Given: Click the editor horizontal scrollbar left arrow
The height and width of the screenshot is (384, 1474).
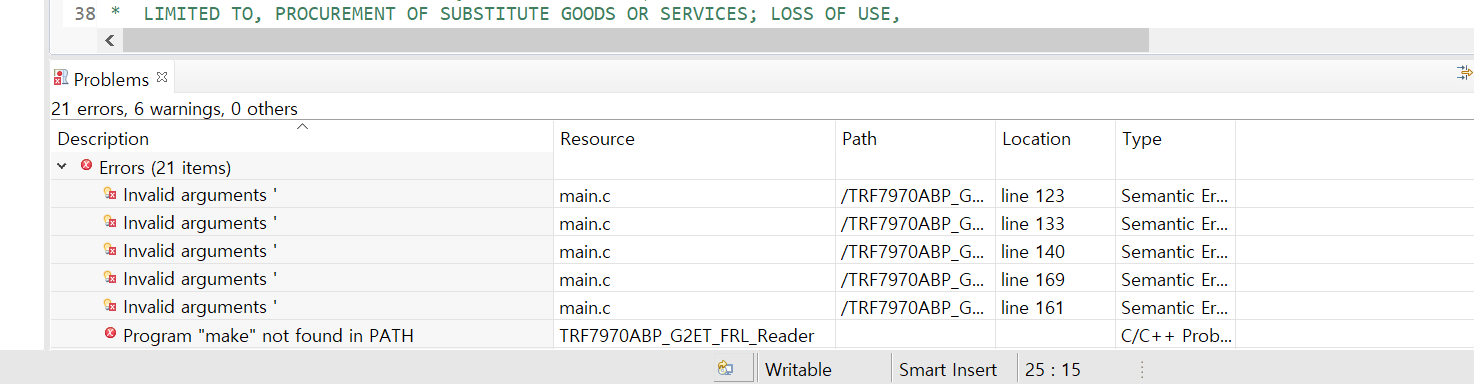Looking at the screenshot, I should [x=109, y=40].
